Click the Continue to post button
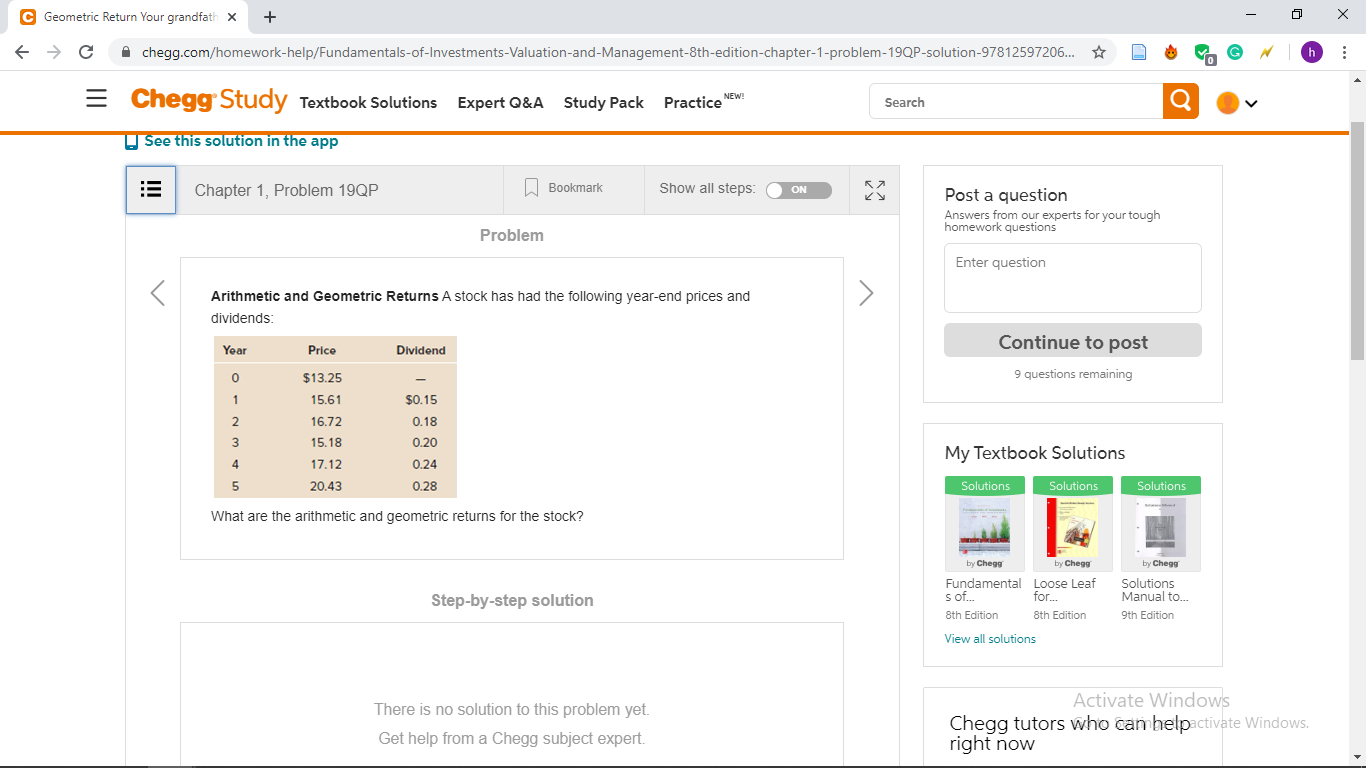 click(1073, 340)
